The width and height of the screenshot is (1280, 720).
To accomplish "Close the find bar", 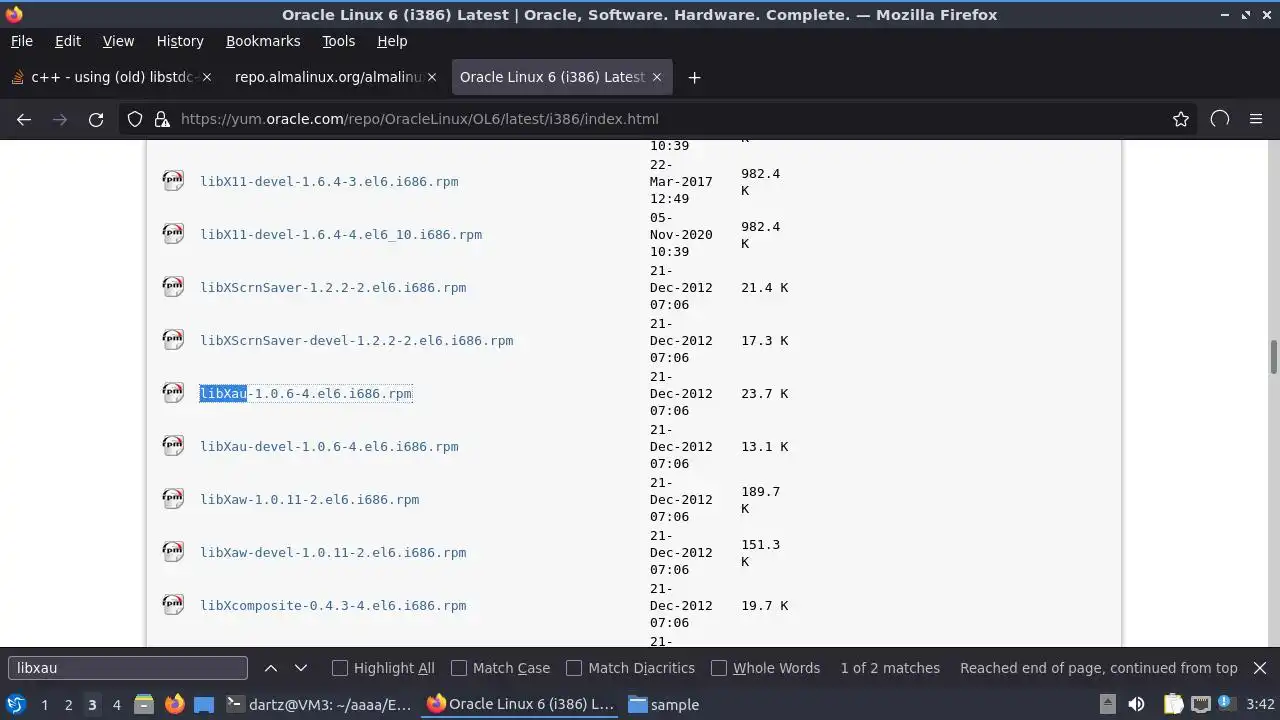I will 1260,668.
